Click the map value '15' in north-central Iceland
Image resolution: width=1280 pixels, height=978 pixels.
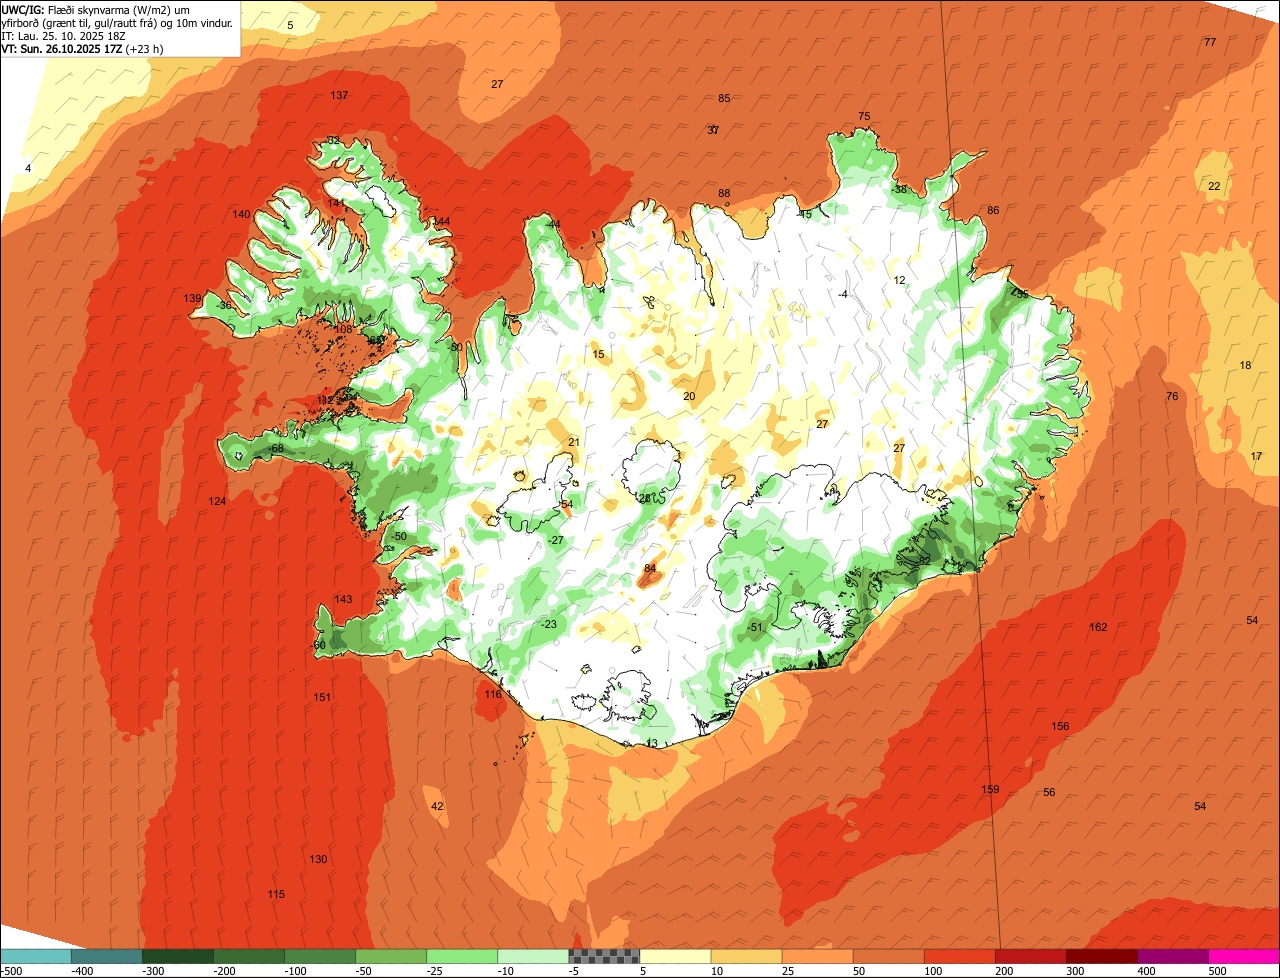click(x=598, y=354)
